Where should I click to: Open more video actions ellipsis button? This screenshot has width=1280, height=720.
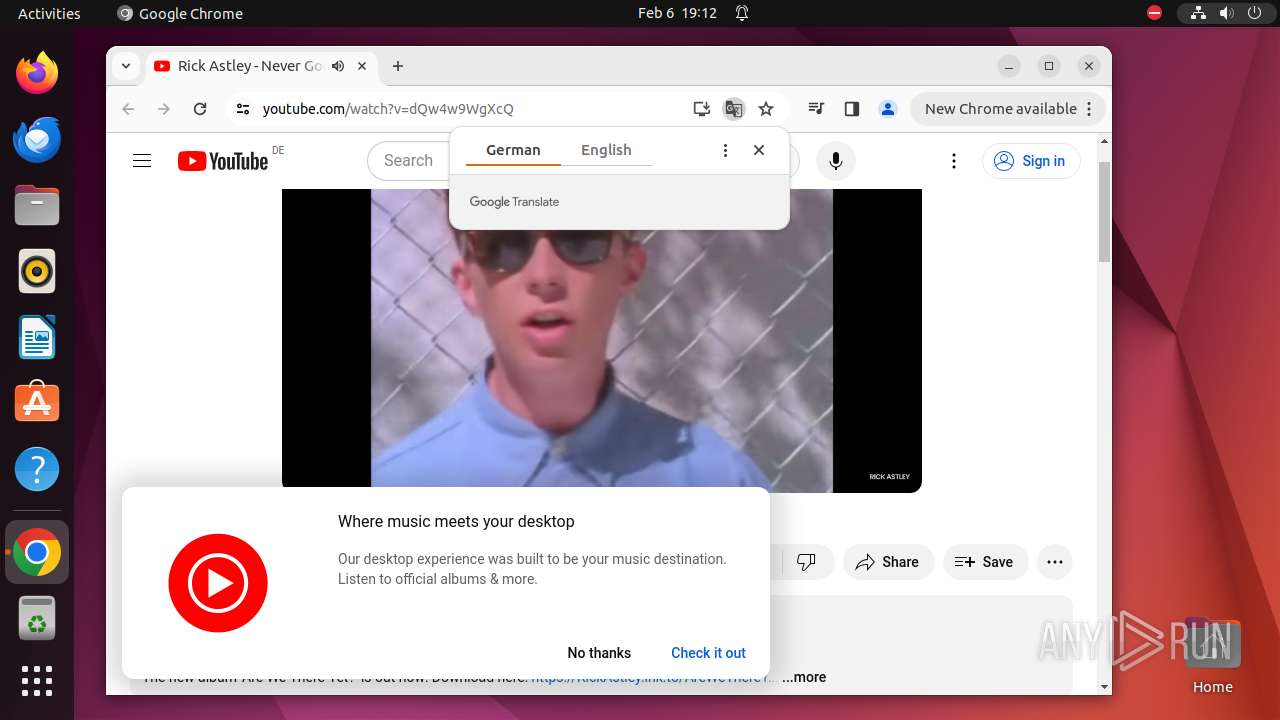coord(1055,562)
